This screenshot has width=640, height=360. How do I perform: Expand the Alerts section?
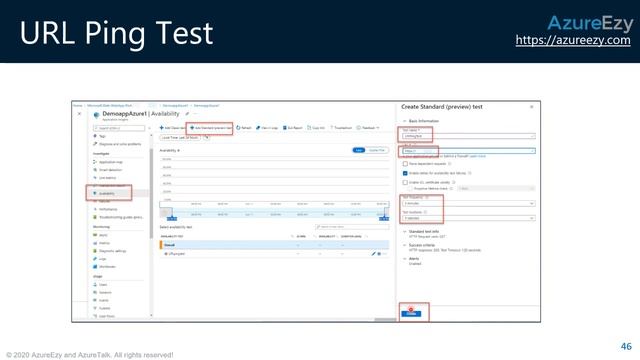click(x=411, y=259)
